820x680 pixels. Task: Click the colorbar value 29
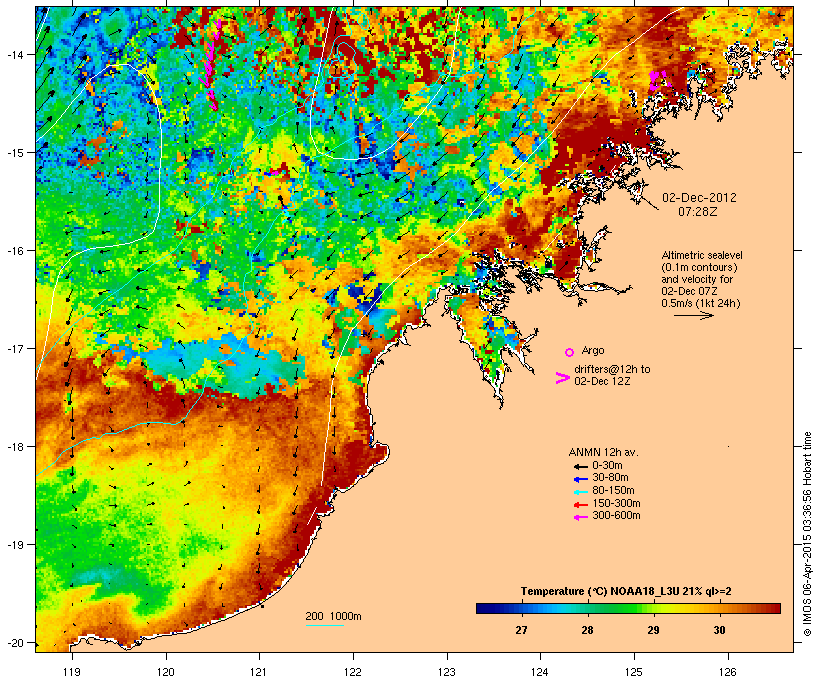click(x=653, y=630)
